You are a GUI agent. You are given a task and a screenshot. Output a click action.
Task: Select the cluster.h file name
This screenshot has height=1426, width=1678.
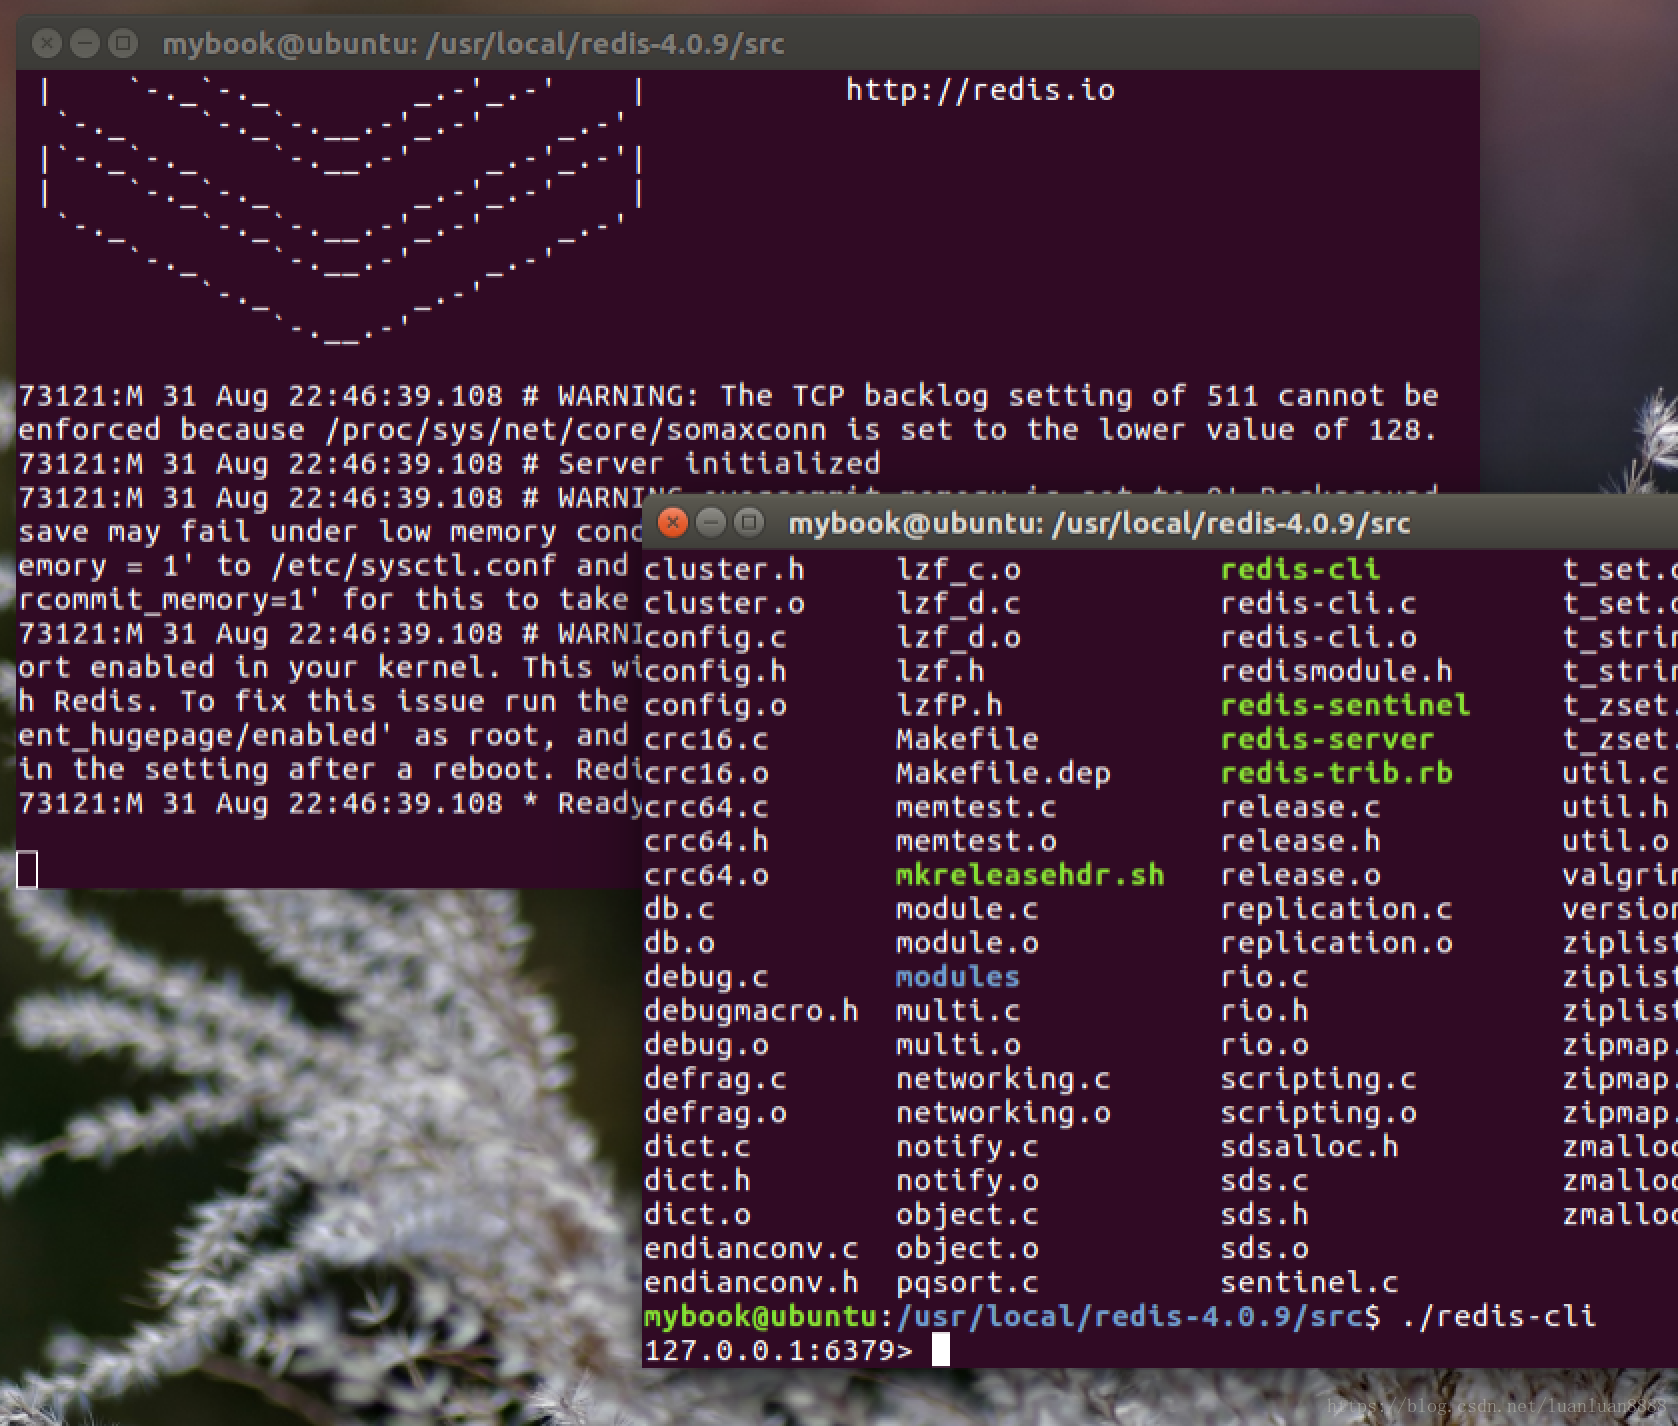[724, 569]
